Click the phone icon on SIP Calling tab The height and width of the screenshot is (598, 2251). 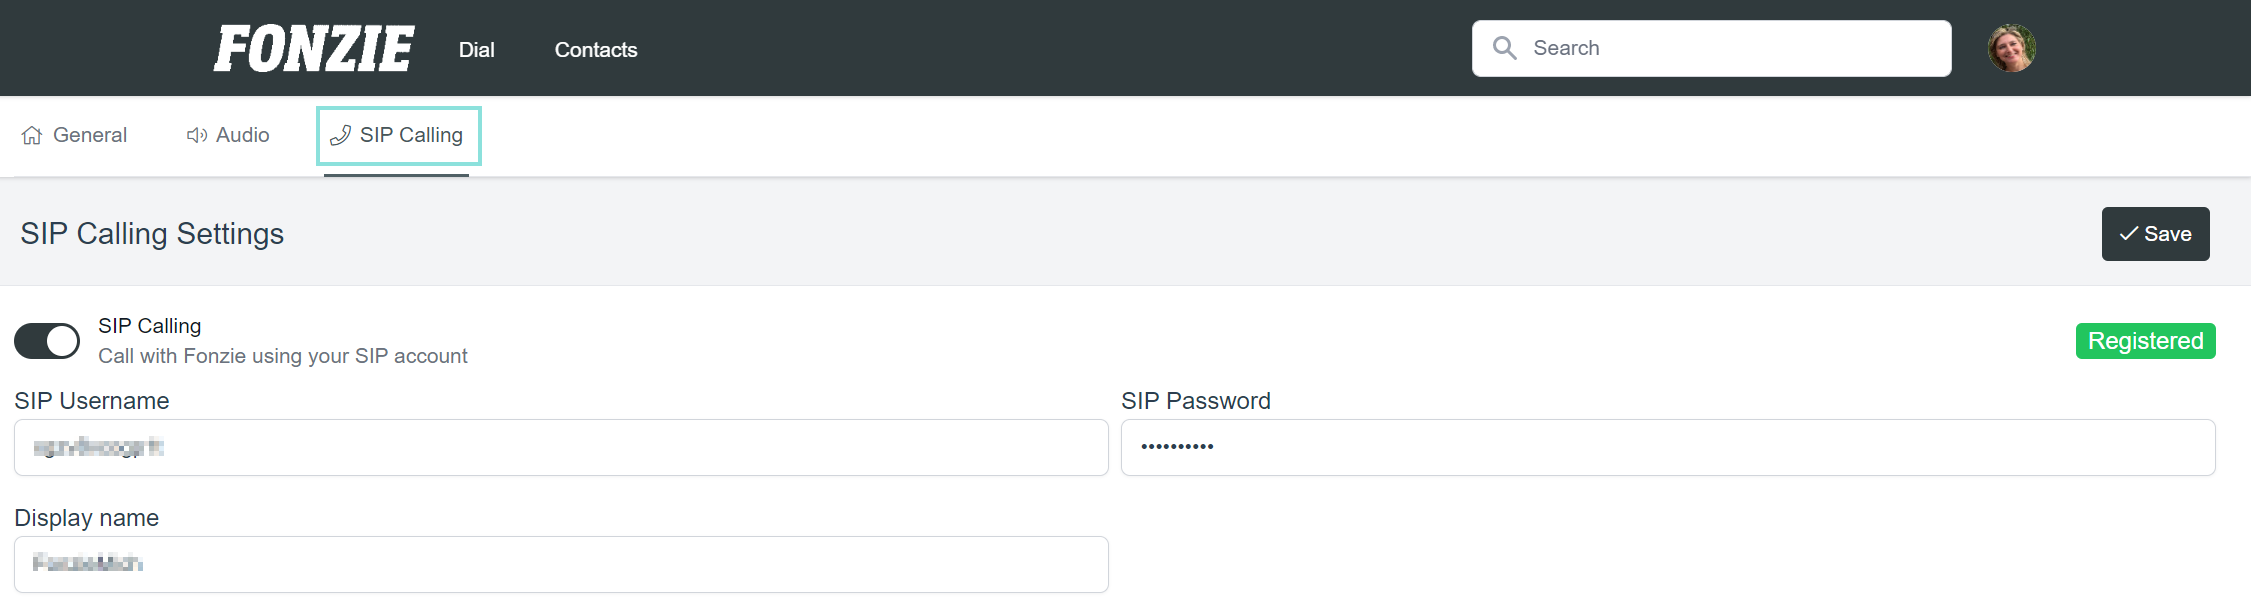[x=340, y=135]
